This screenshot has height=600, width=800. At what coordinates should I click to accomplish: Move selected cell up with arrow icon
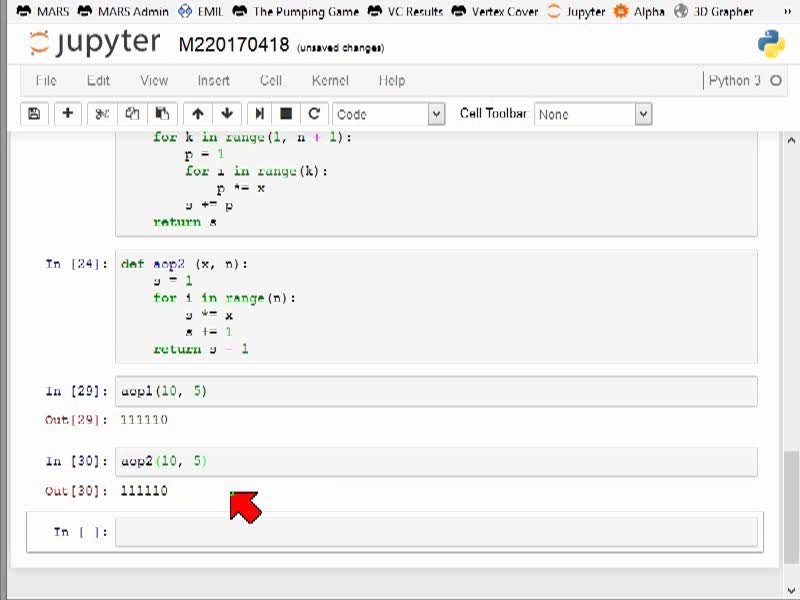tap(198, 113)
